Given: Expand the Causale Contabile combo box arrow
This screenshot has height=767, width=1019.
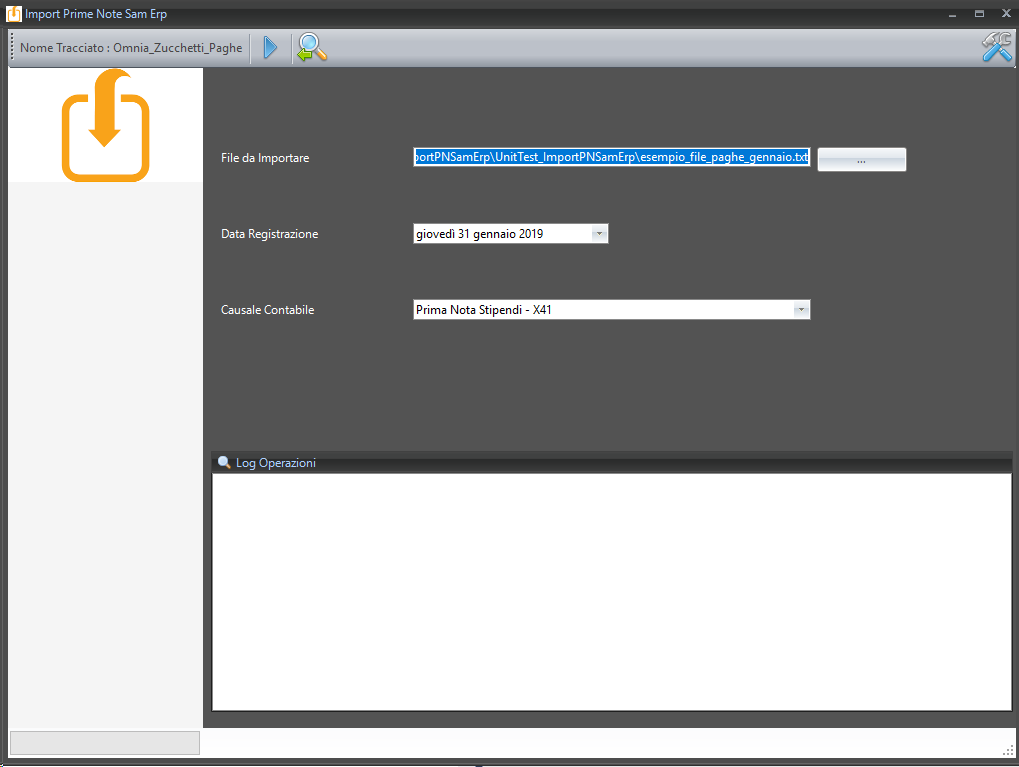Looking at the screenshot, I should click(x=800, y=310).
